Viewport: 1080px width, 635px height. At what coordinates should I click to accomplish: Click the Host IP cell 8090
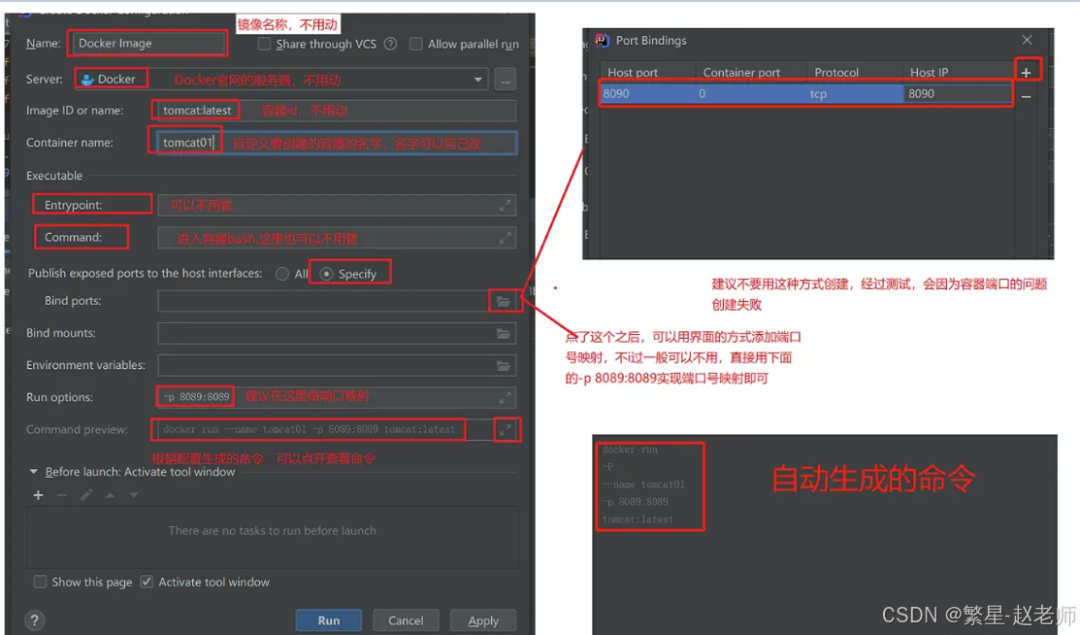click(957, 94)
